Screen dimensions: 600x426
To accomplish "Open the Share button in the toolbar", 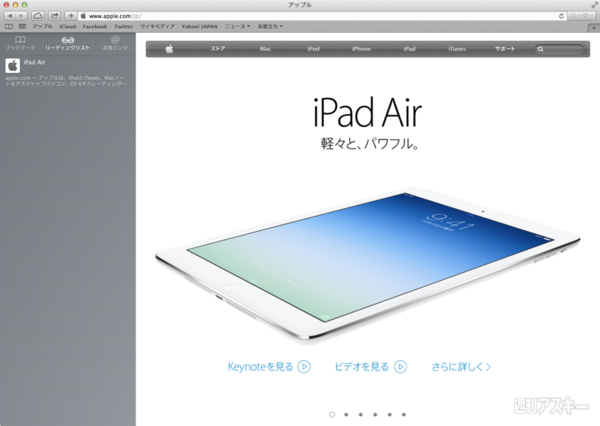I will 55,16.
